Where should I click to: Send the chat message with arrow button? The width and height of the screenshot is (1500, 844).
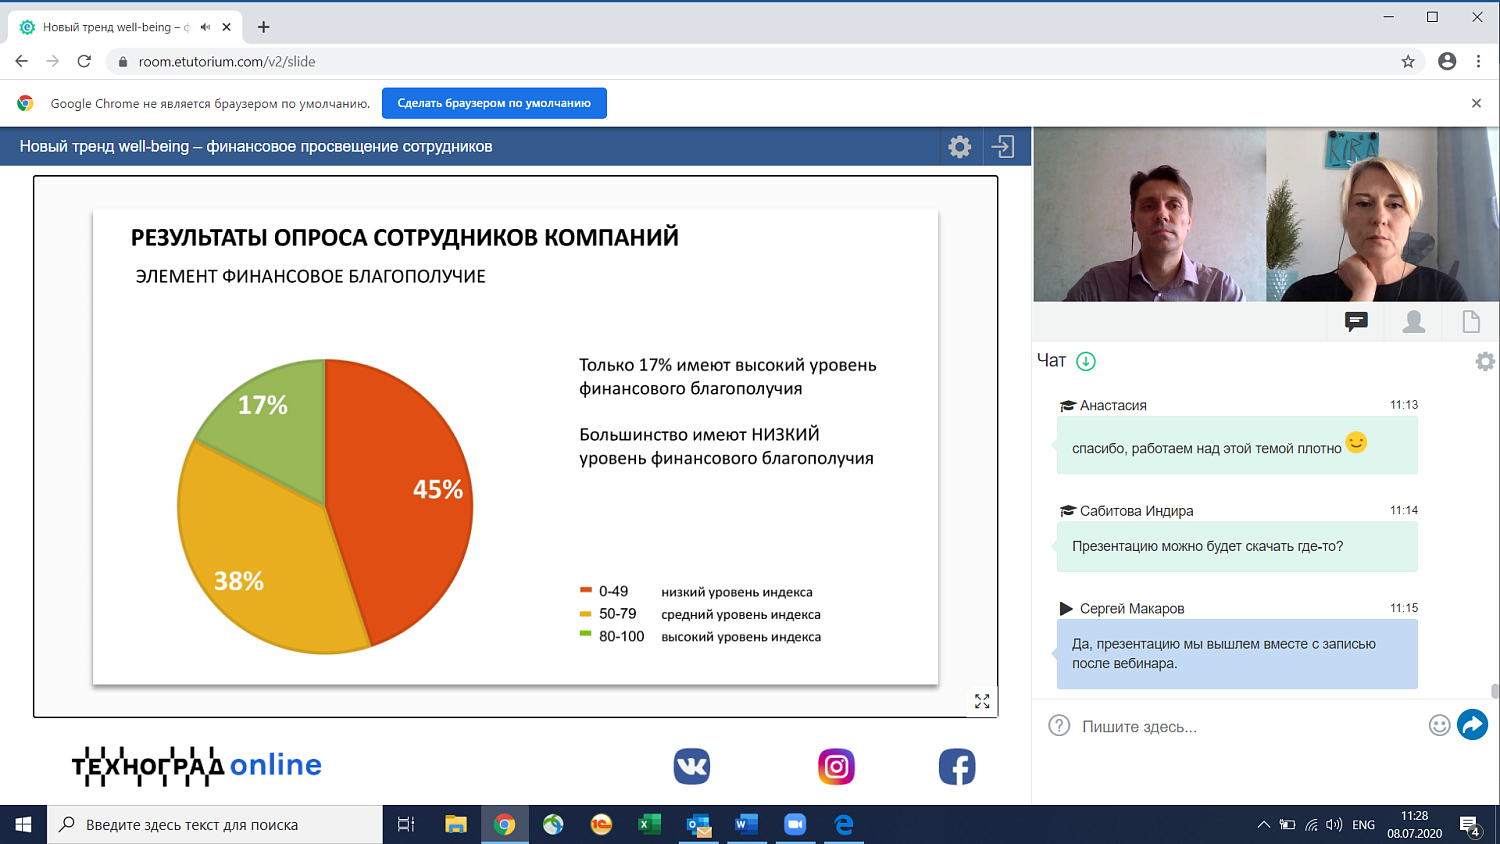click(1472, 725)
